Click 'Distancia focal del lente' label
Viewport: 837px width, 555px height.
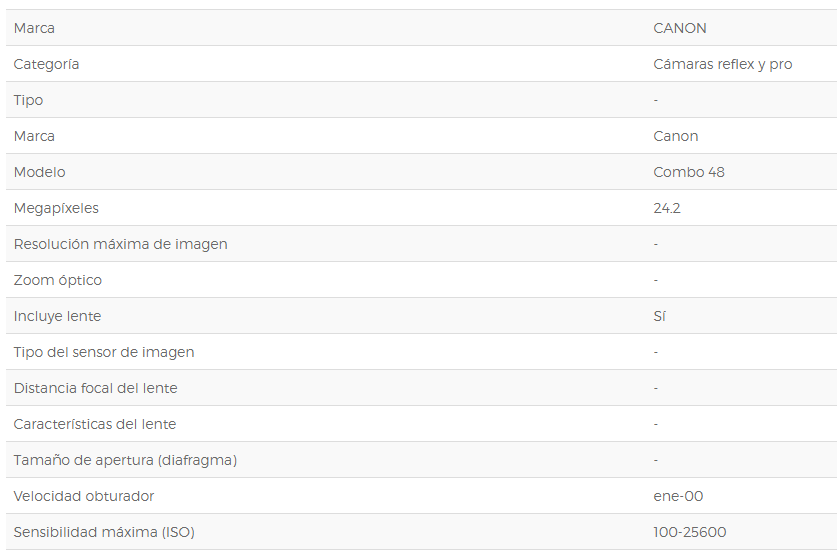(x=96, y=388)
